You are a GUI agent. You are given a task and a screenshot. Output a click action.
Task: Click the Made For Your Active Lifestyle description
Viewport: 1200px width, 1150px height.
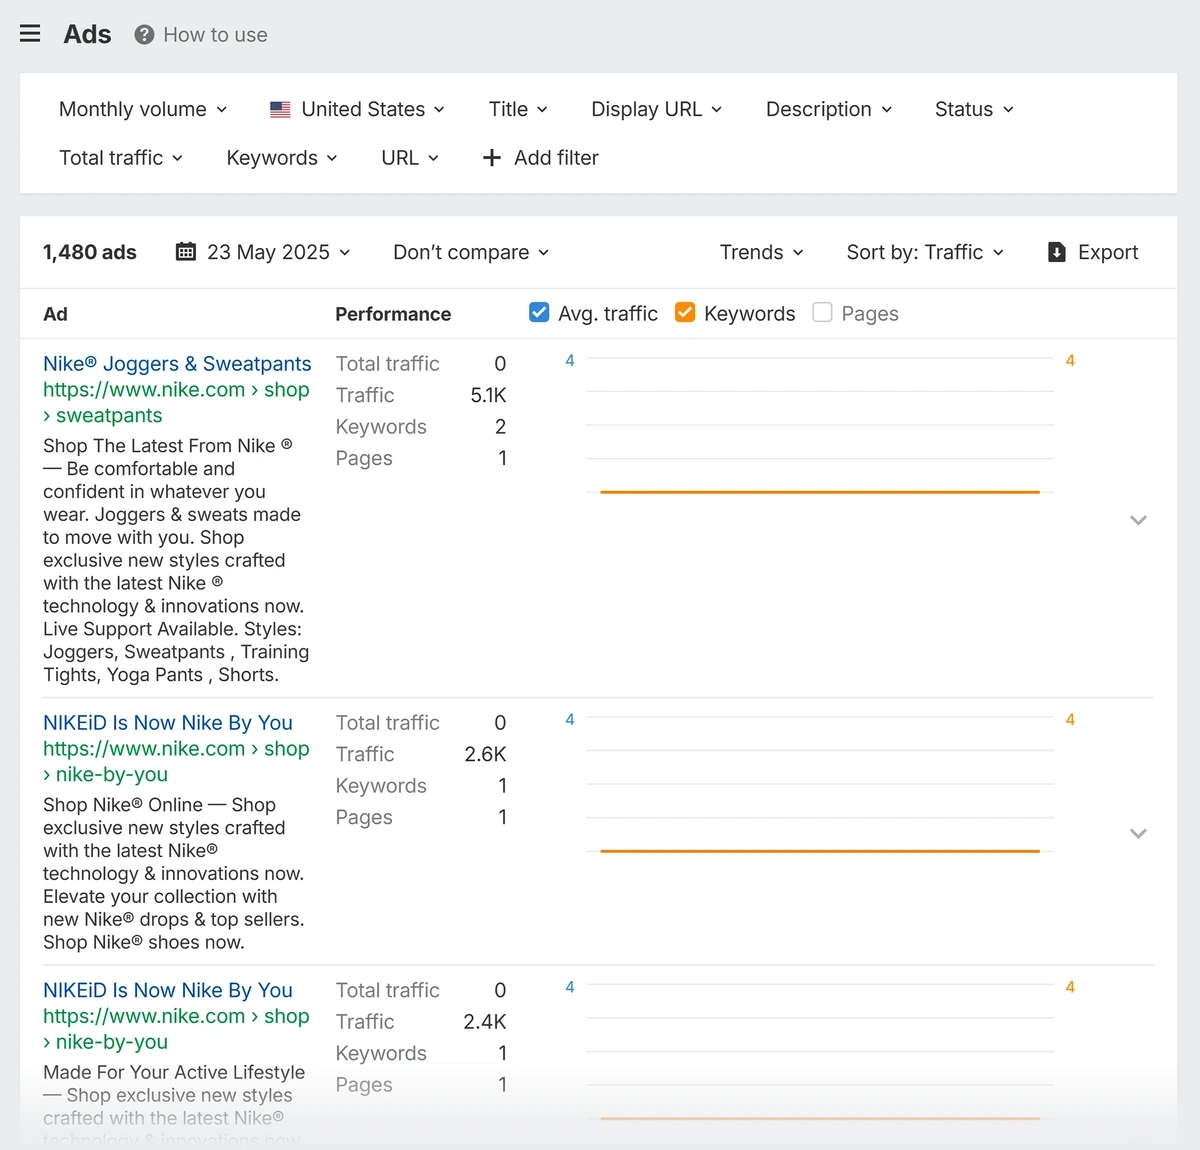tap(174, 1106)
